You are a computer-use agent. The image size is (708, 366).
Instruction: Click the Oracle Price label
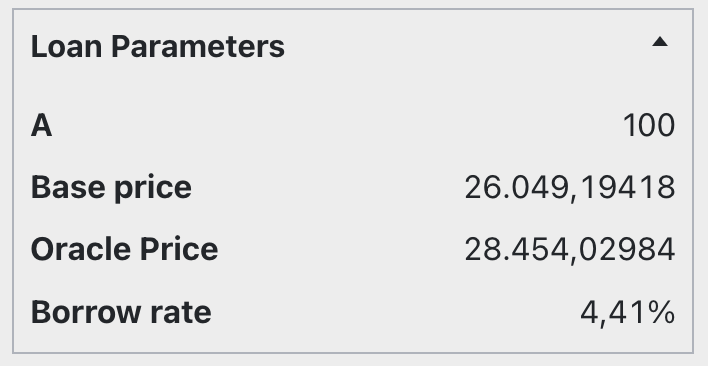124,250
